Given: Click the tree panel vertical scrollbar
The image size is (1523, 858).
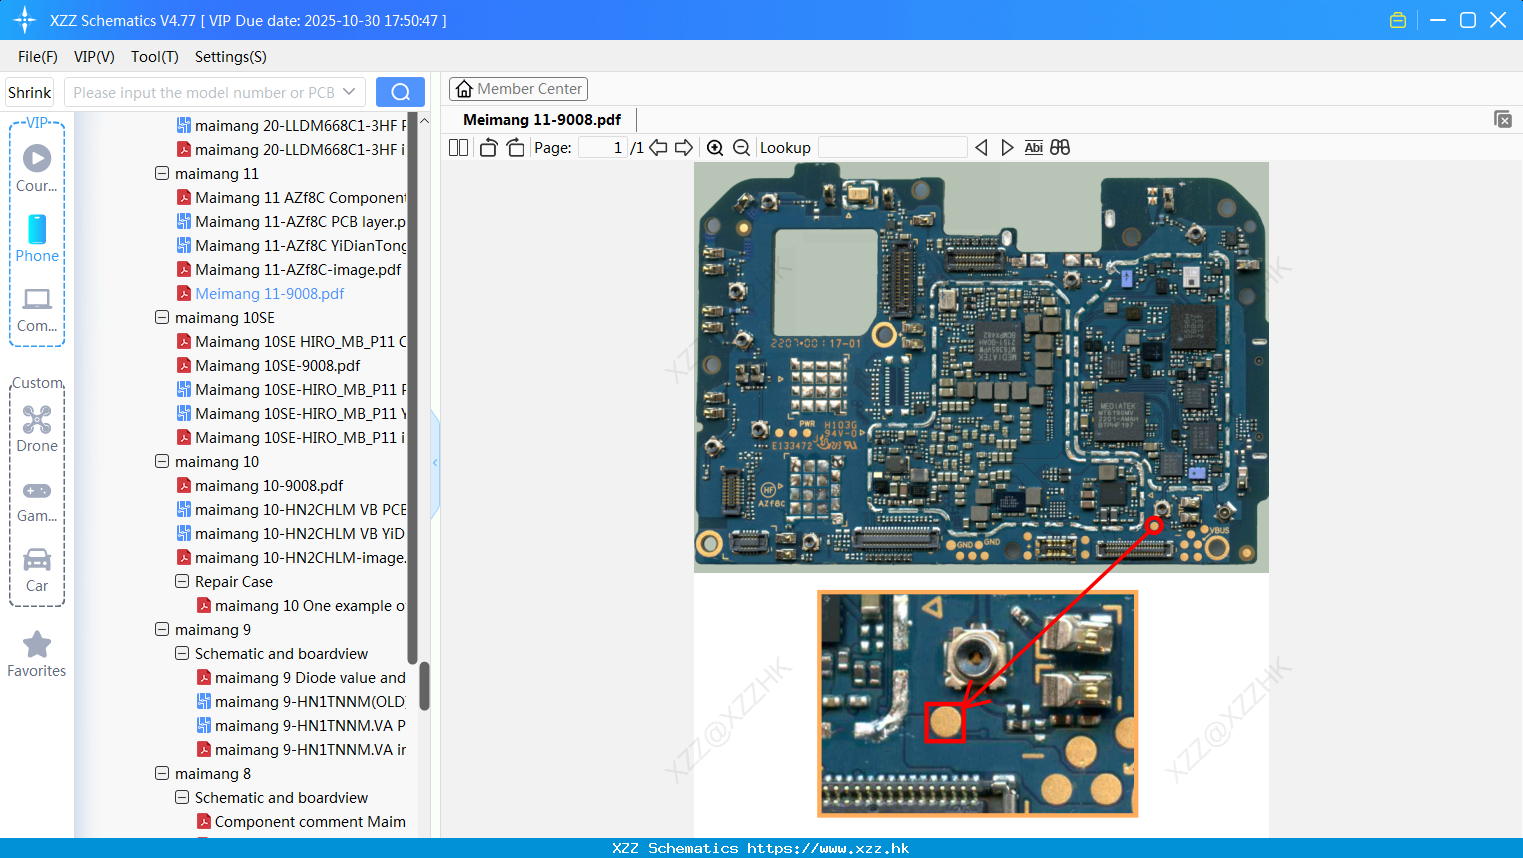Looking at the screenshot, I should [x=424, y=686].
